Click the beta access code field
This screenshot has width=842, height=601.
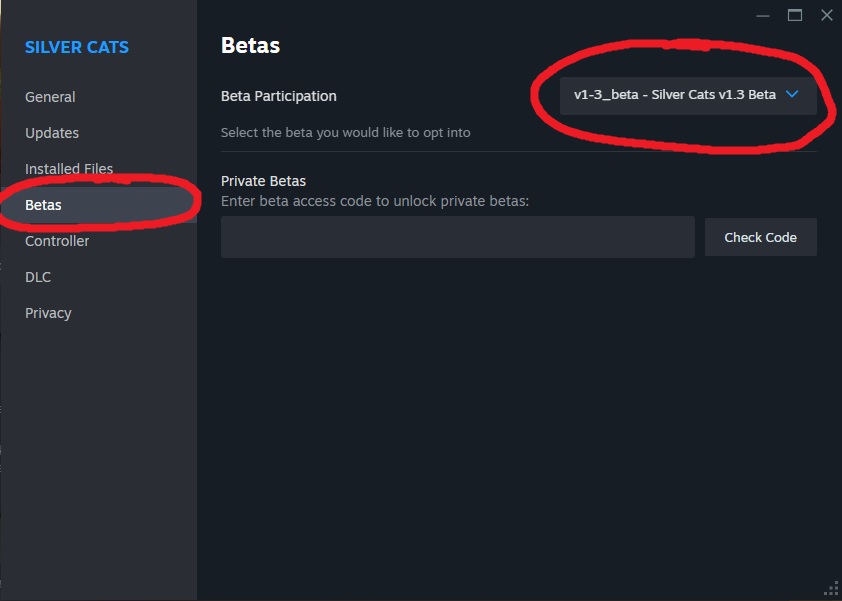[457, 237]
